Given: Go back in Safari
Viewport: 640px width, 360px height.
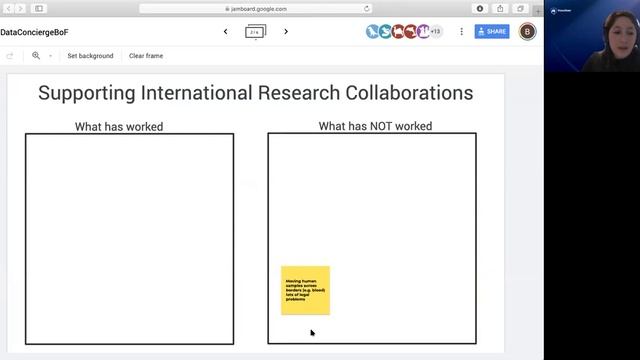Looking at the screenshot, I should (x=8, y=9).
